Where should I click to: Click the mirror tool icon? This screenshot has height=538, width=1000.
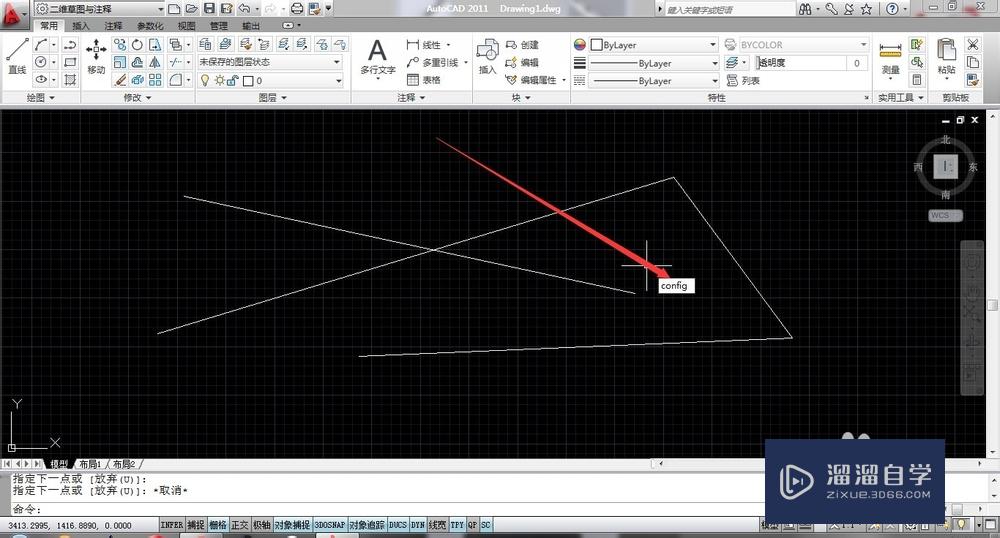pos(155,62)
